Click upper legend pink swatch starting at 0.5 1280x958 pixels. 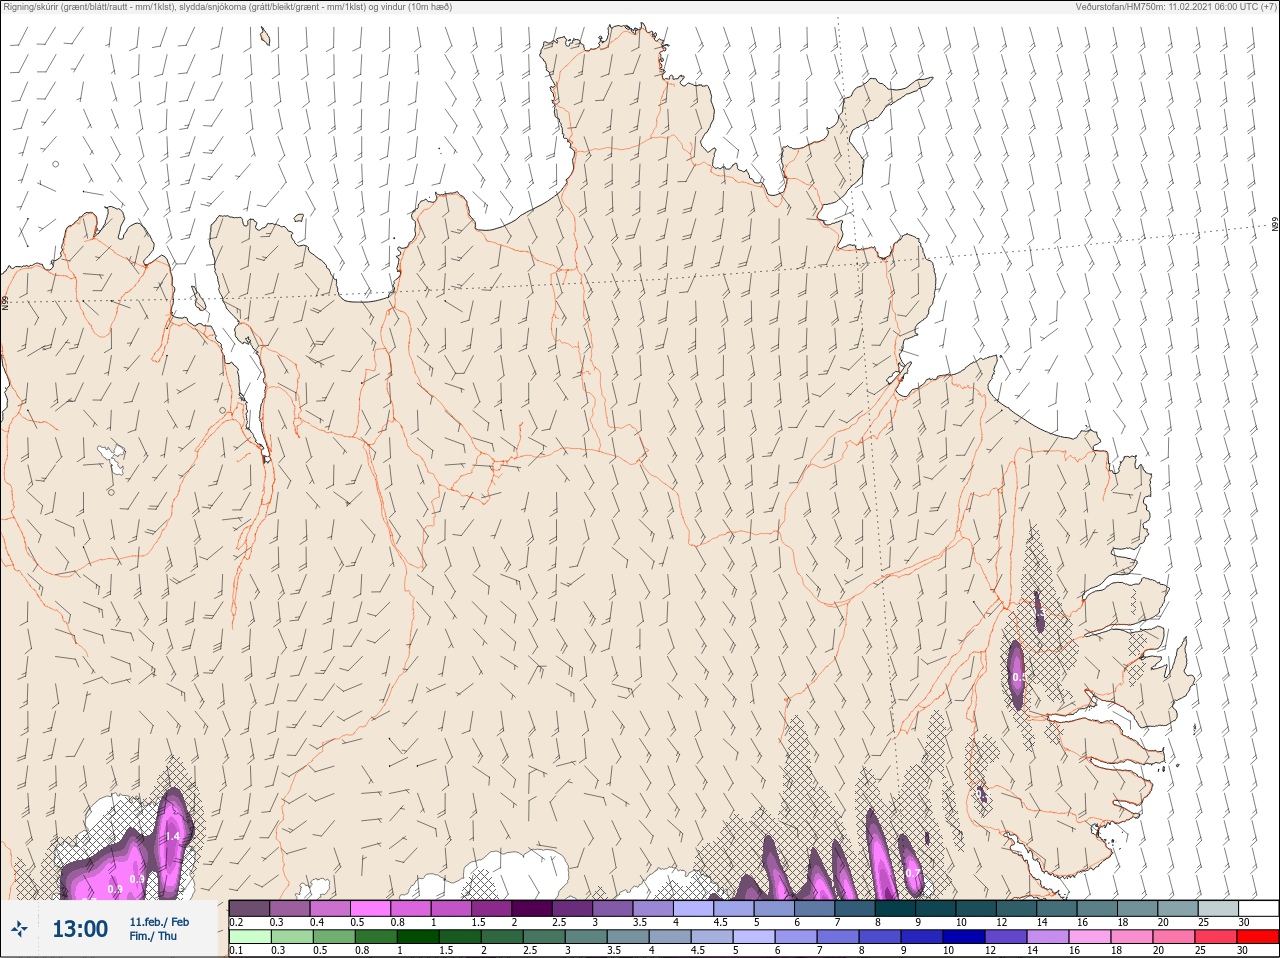coord(370,908)
